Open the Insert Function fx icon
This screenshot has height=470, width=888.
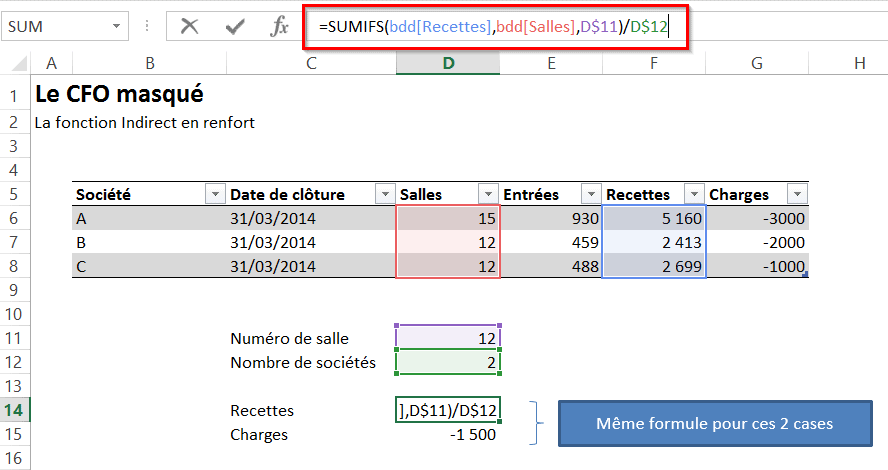click(280, 27)
